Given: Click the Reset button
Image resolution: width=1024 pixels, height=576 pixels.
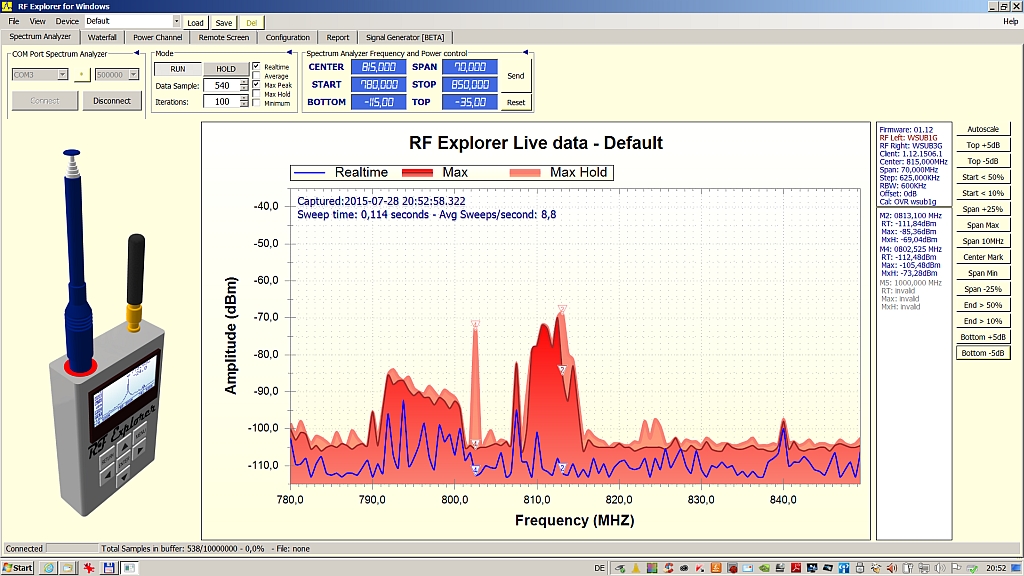Looking at the screenshot, I should [516, 103].
